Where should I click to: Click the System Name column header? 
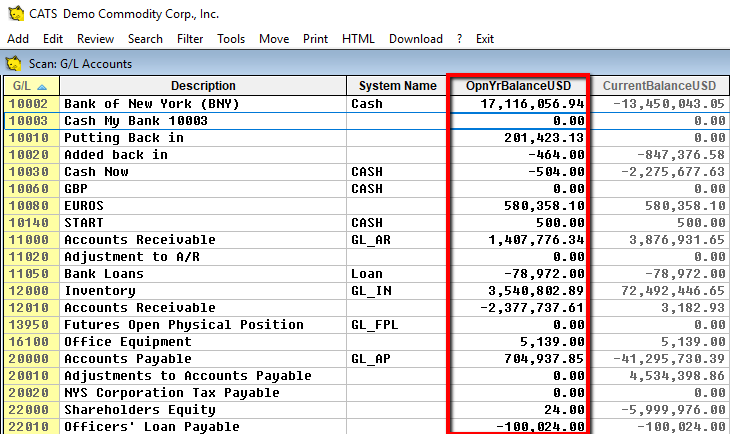398,86
